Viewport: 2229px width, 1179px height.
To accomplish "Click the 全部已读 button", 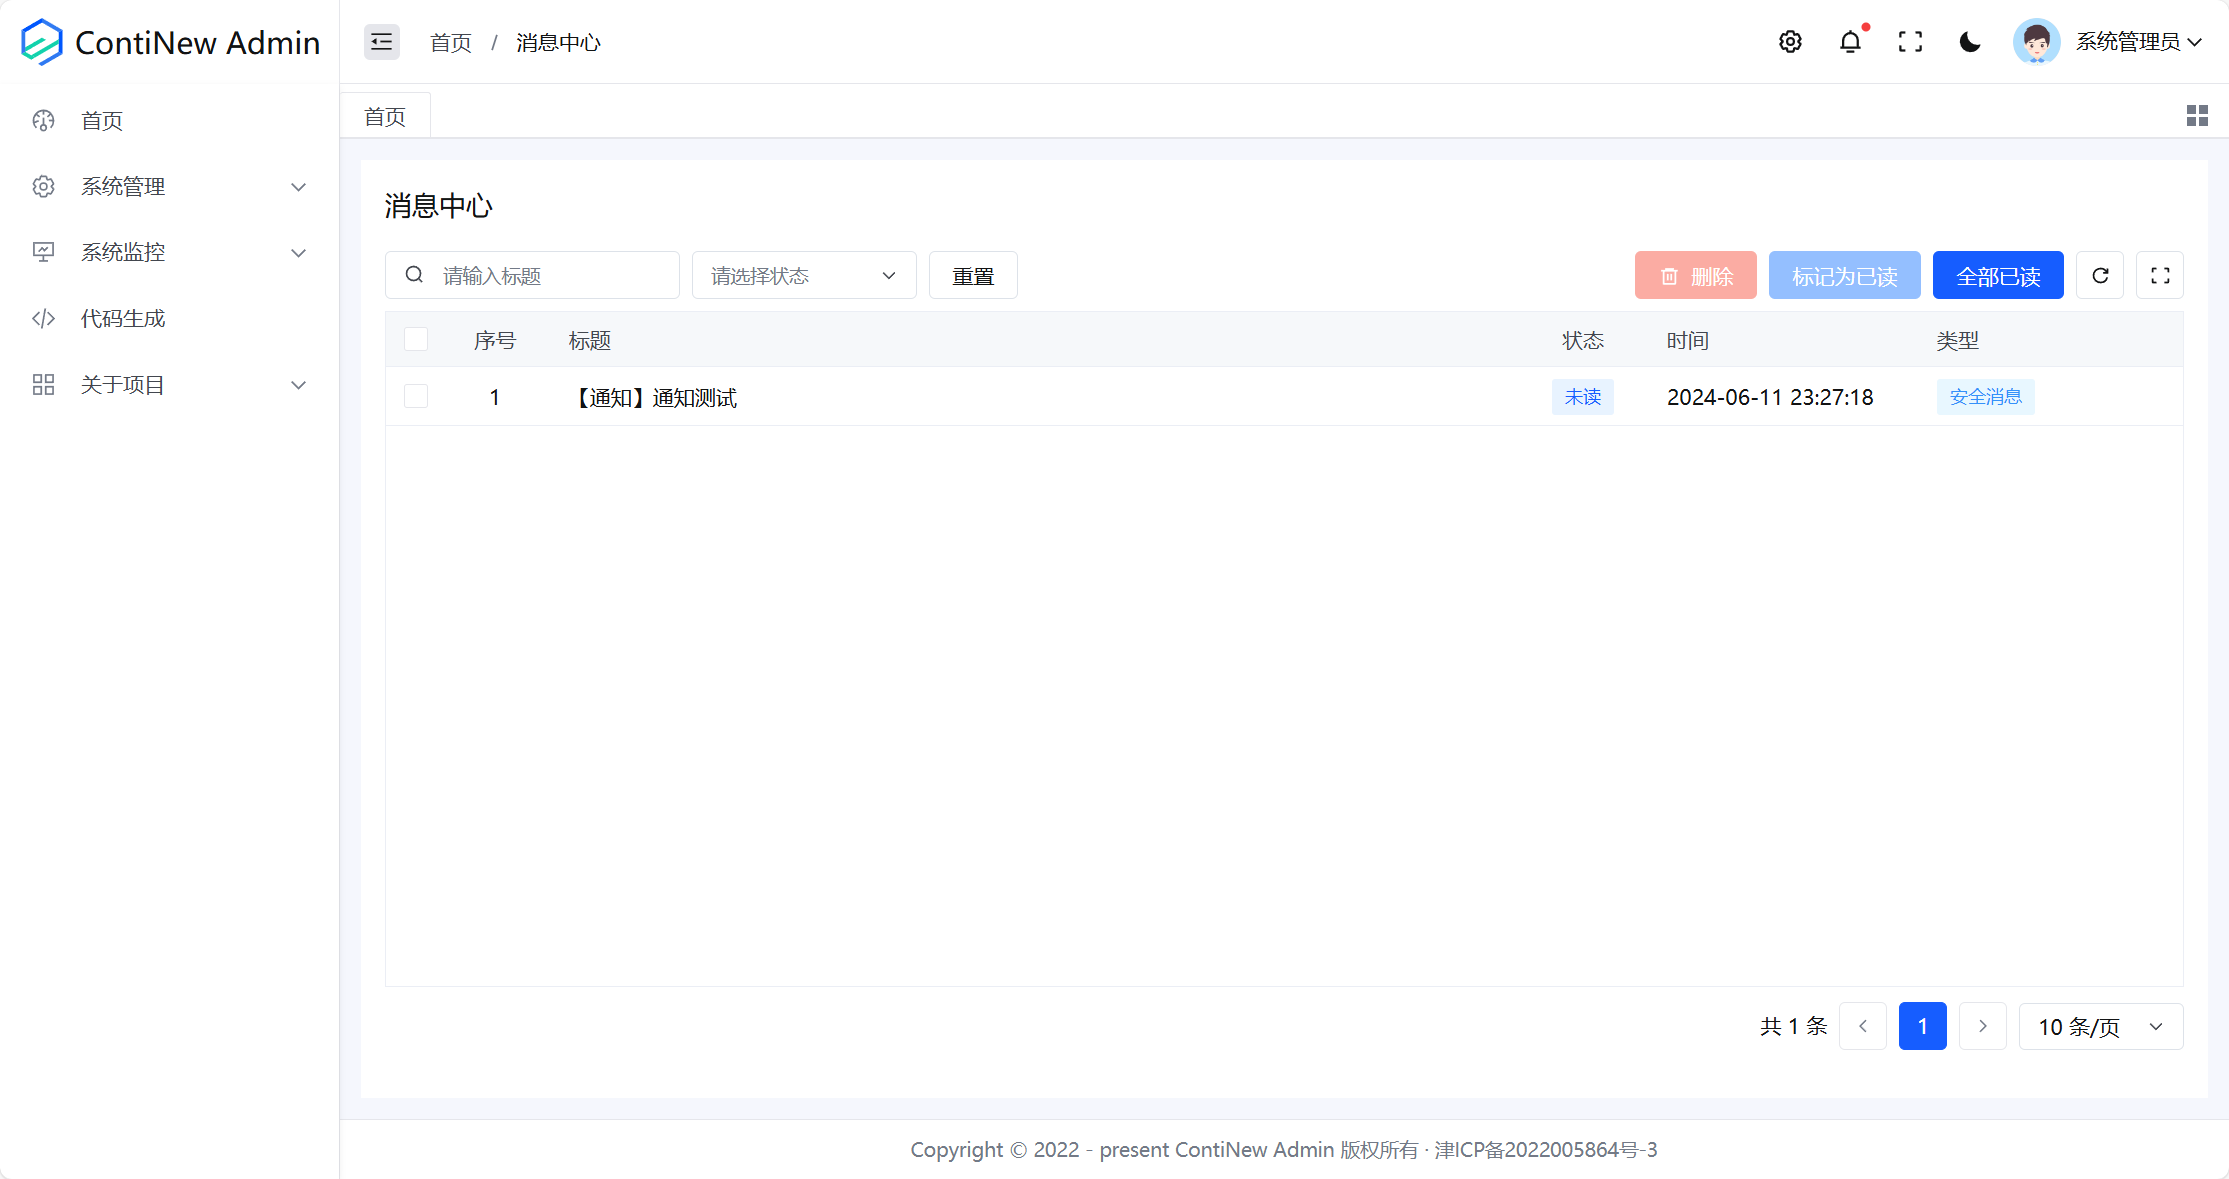I will pyautogui.click(x=1997, y=276).
